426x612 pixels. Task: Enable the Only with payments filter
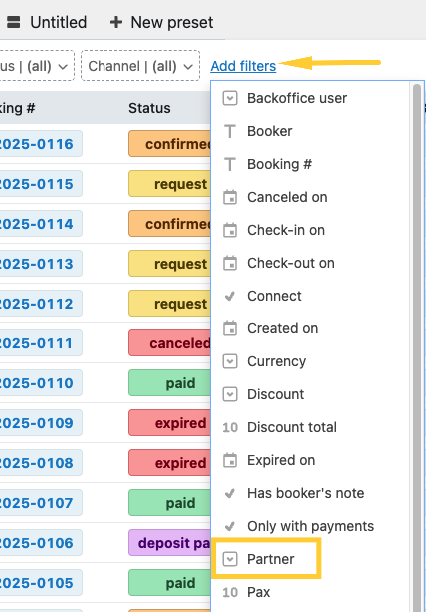pyautogui.click(x=310, y=526)
